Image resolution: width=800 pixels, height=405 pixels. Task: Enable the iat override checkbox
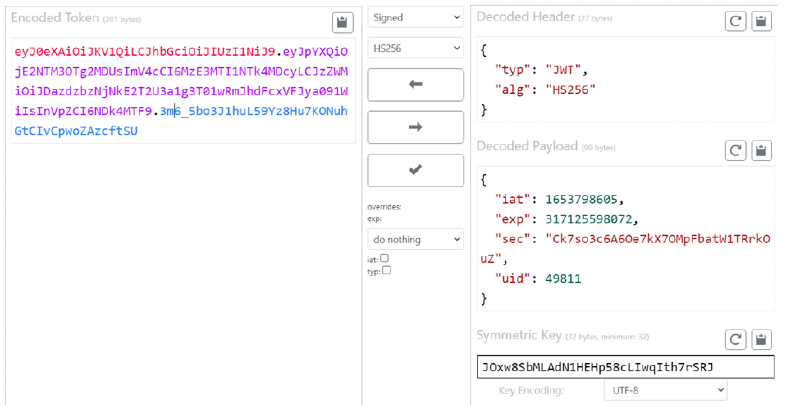[x=385, y=258]
